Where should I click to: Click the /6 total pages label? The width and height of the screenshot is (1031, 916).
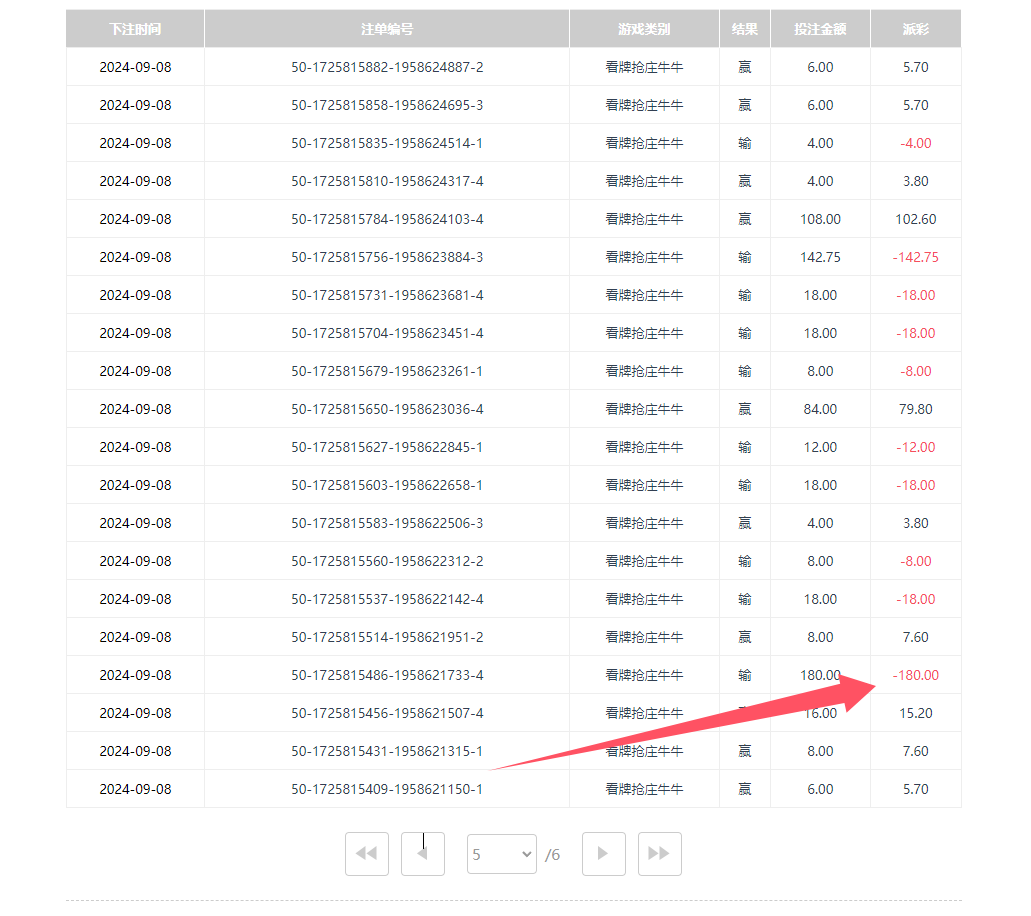coord(553,853)
